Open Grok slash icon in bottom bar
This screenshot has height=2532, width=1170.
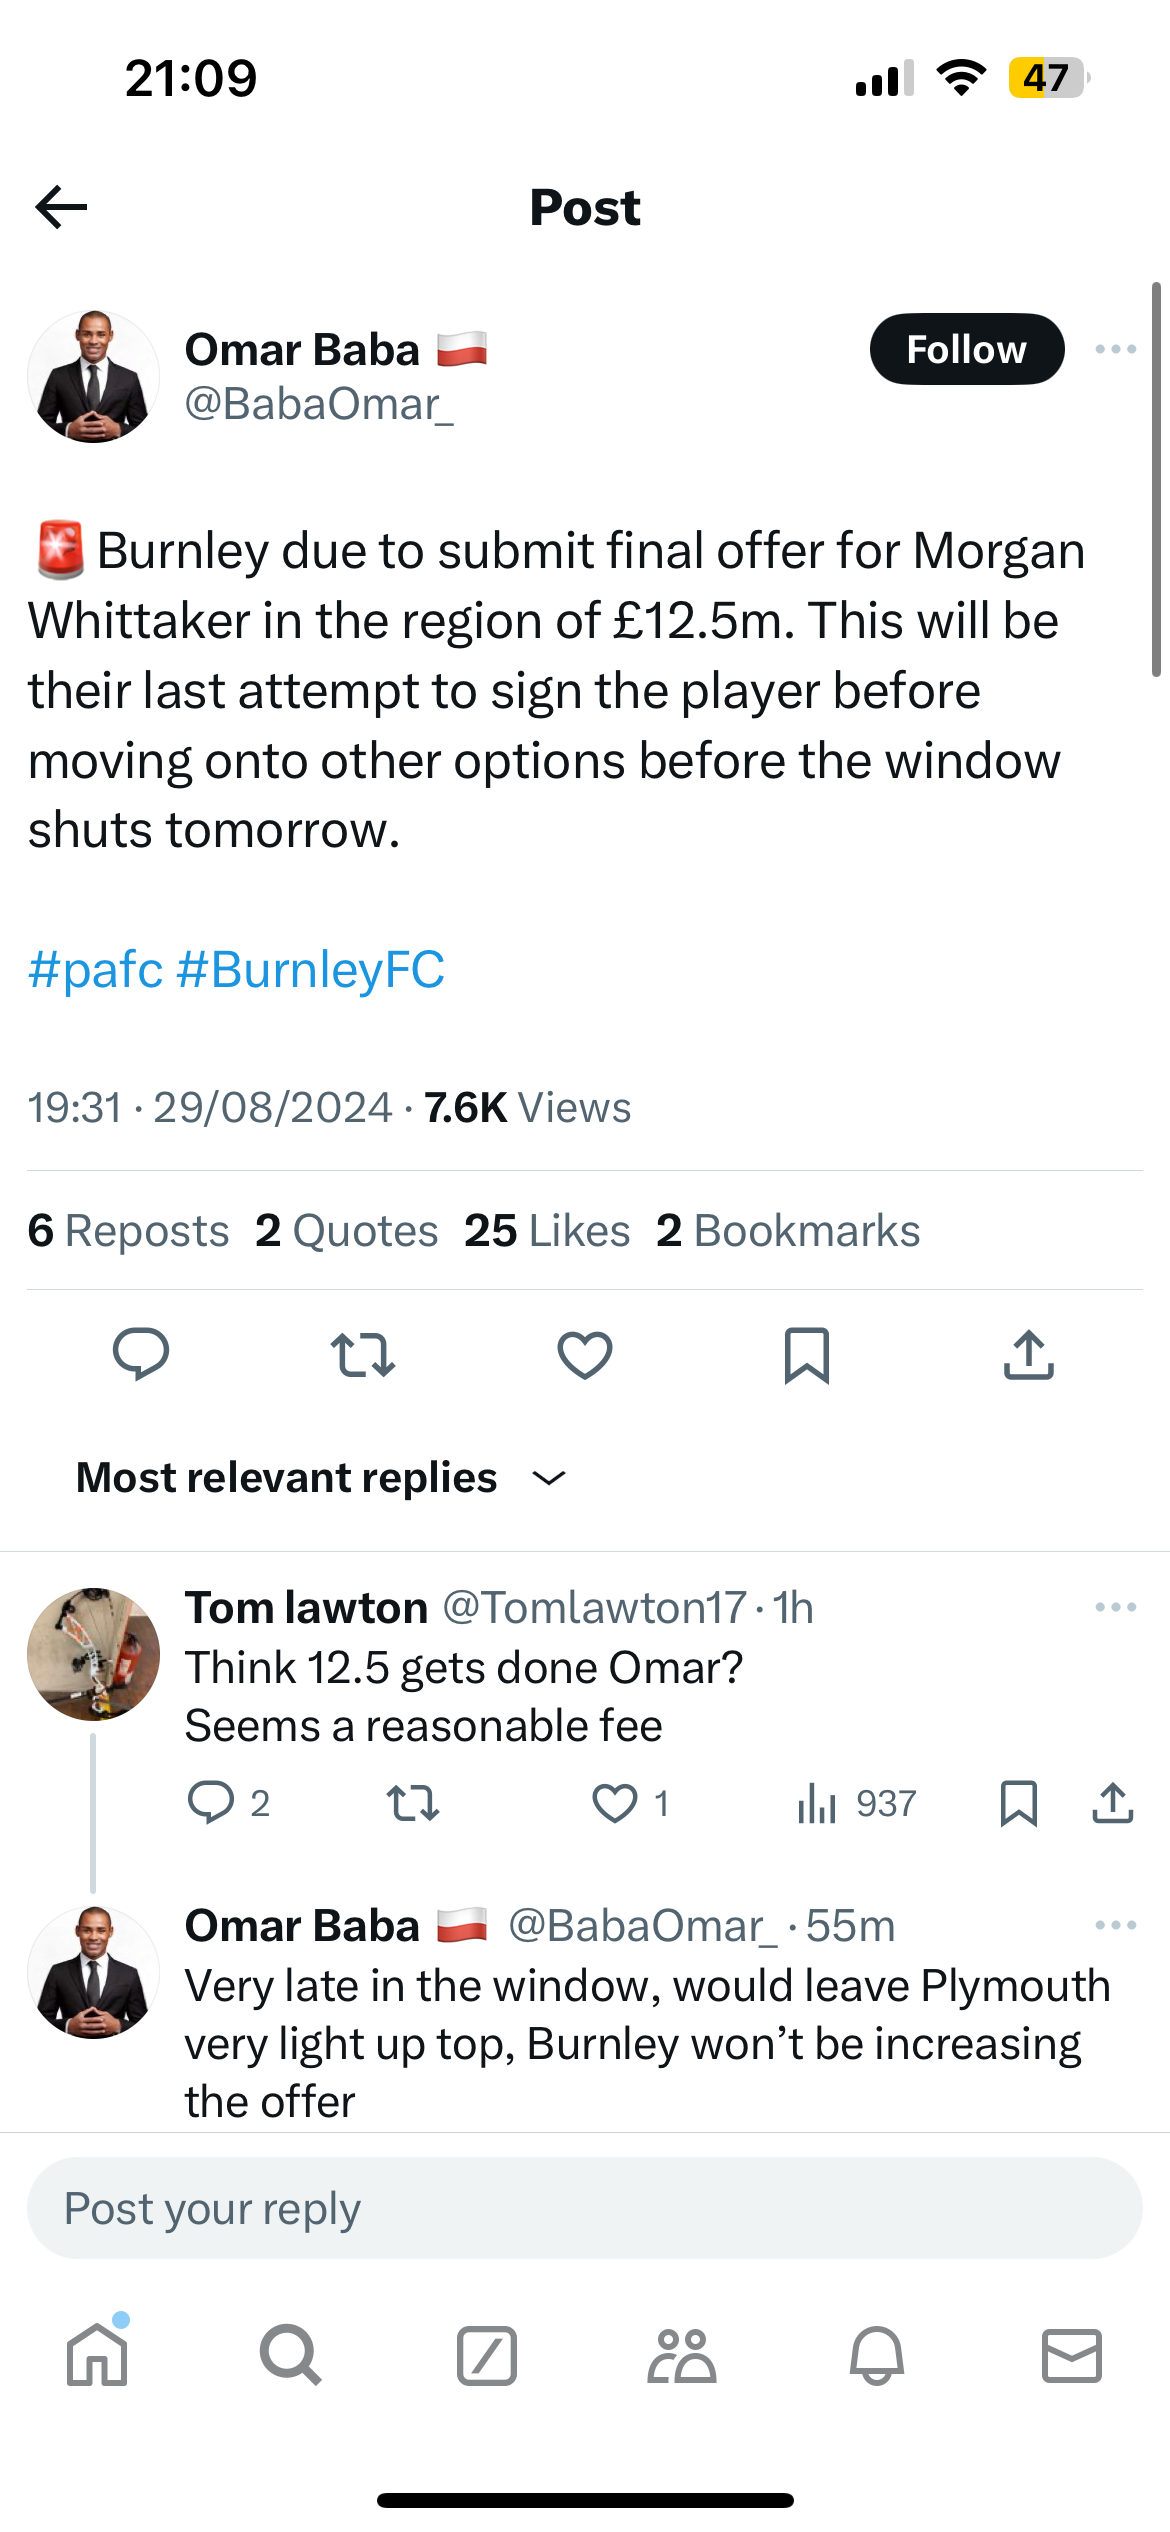tap(486, 2355)
